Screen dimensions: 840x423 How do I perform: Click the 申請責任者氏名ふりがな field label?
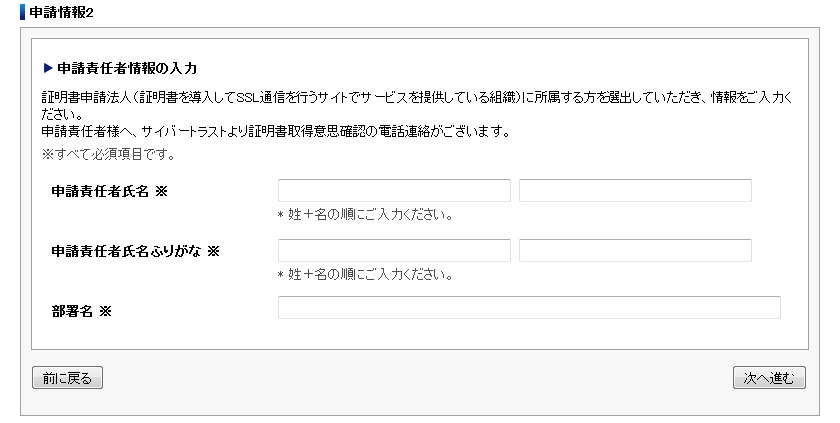126,251
